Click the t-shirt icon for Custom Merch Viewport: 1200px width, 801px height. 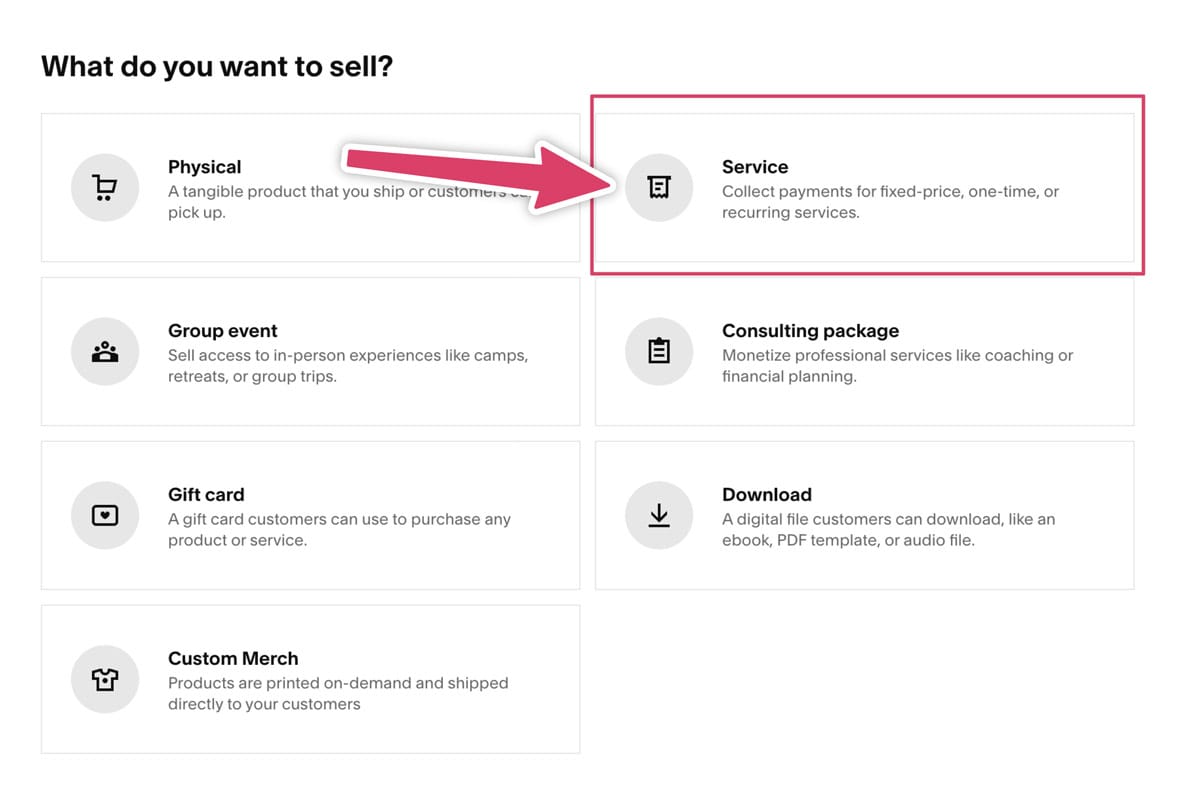click(x=105, y=679)
